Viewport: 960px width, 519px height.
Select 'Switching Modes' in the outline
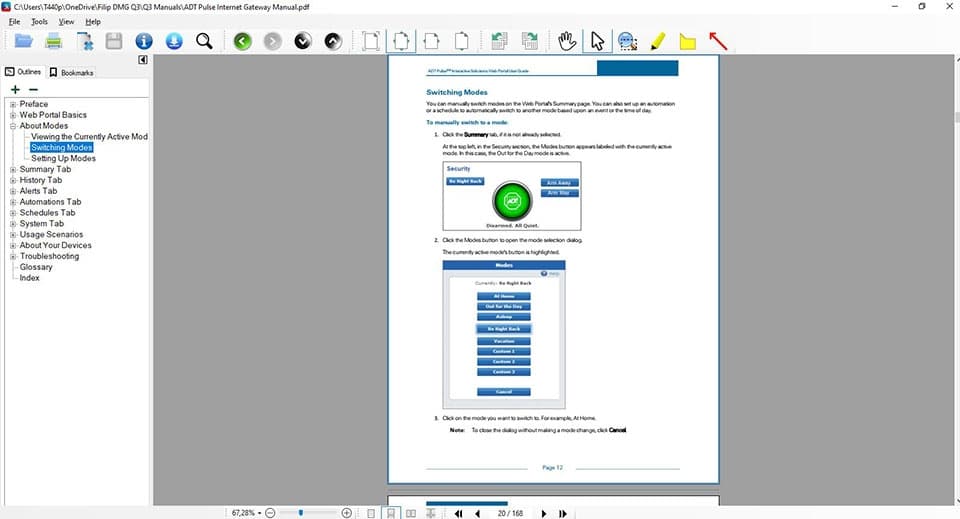coord(62,147)
